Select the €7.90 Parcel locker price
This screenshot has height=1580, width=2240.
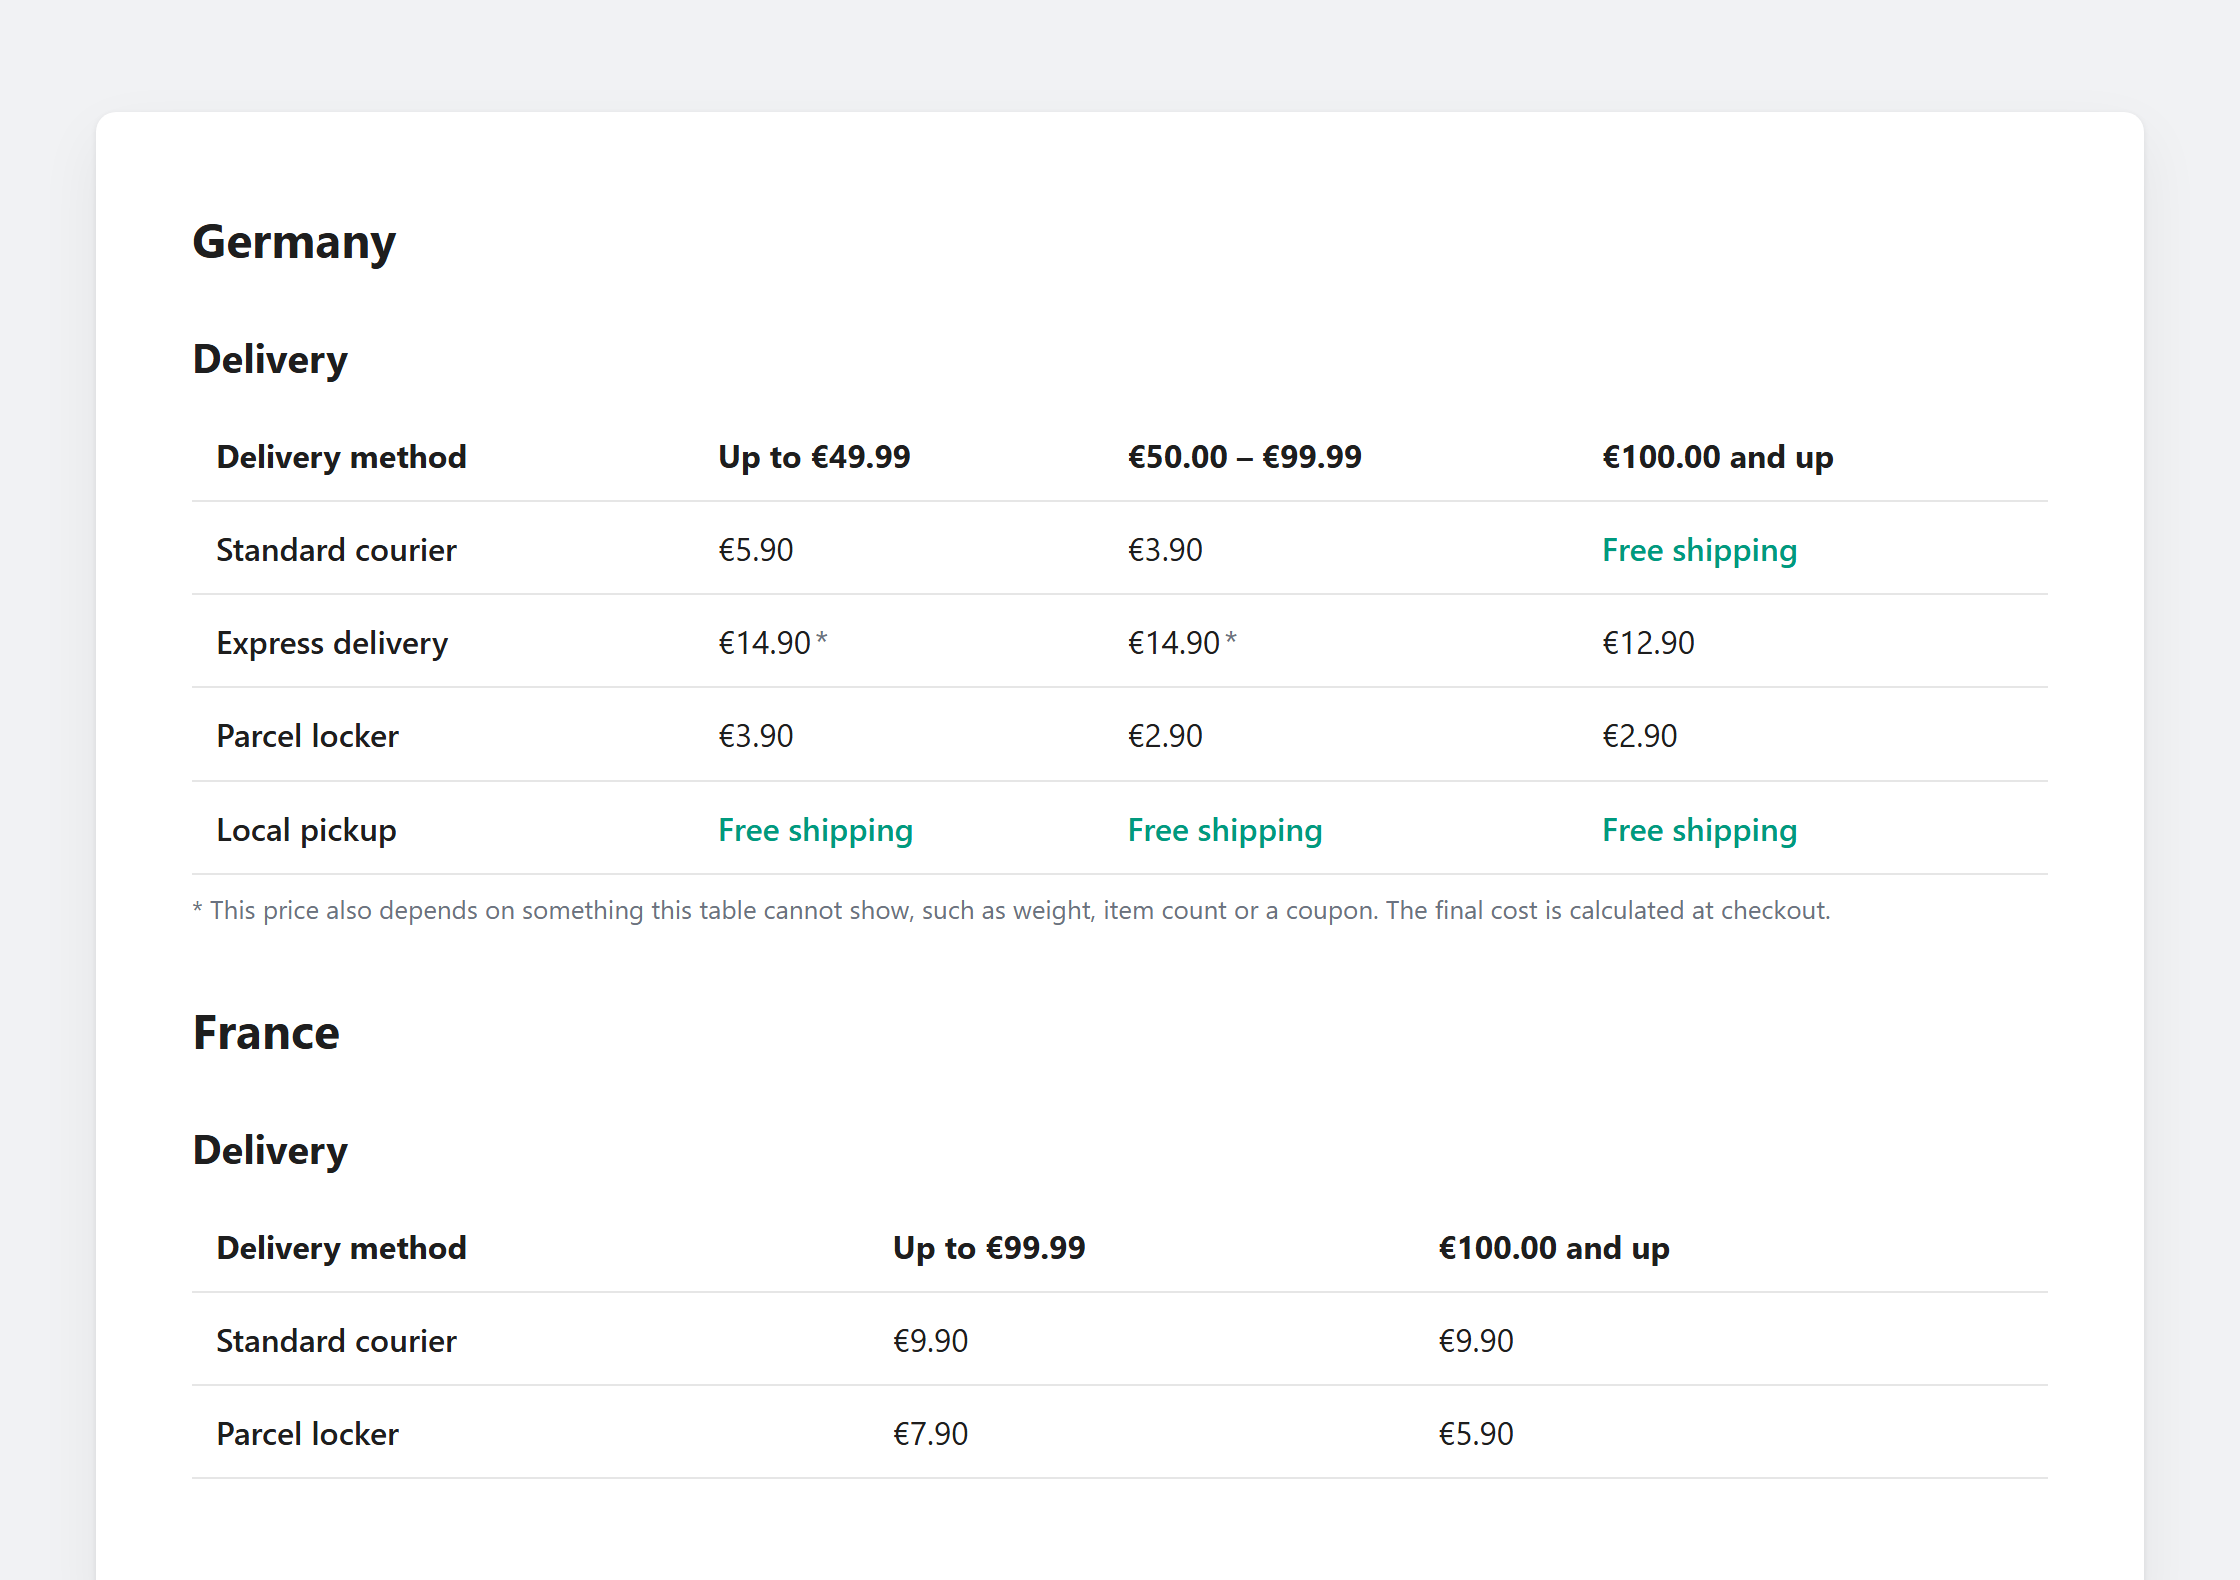(x=931, y=1434)
